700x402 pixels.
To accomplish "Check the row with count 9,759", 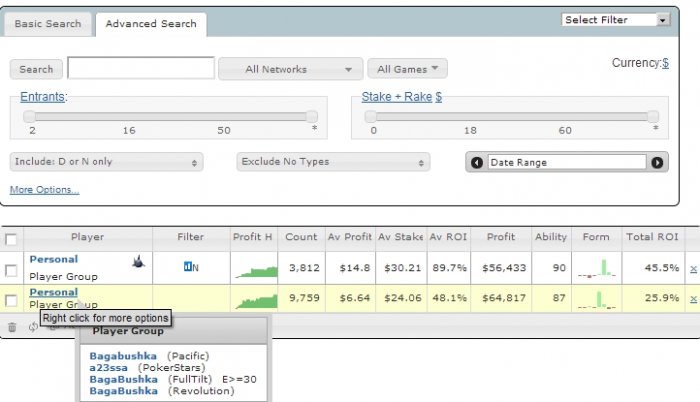I will tap(11, 301).
